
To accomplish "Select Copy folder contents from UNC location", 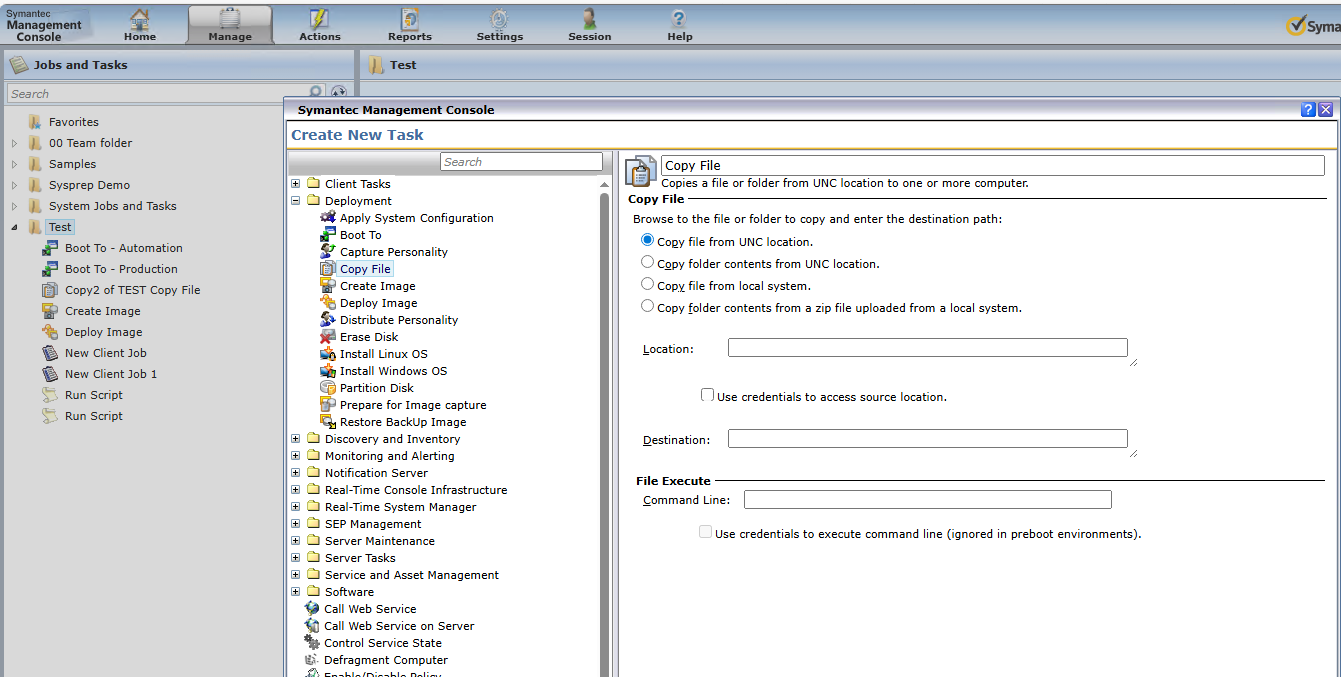I will 648,263.
